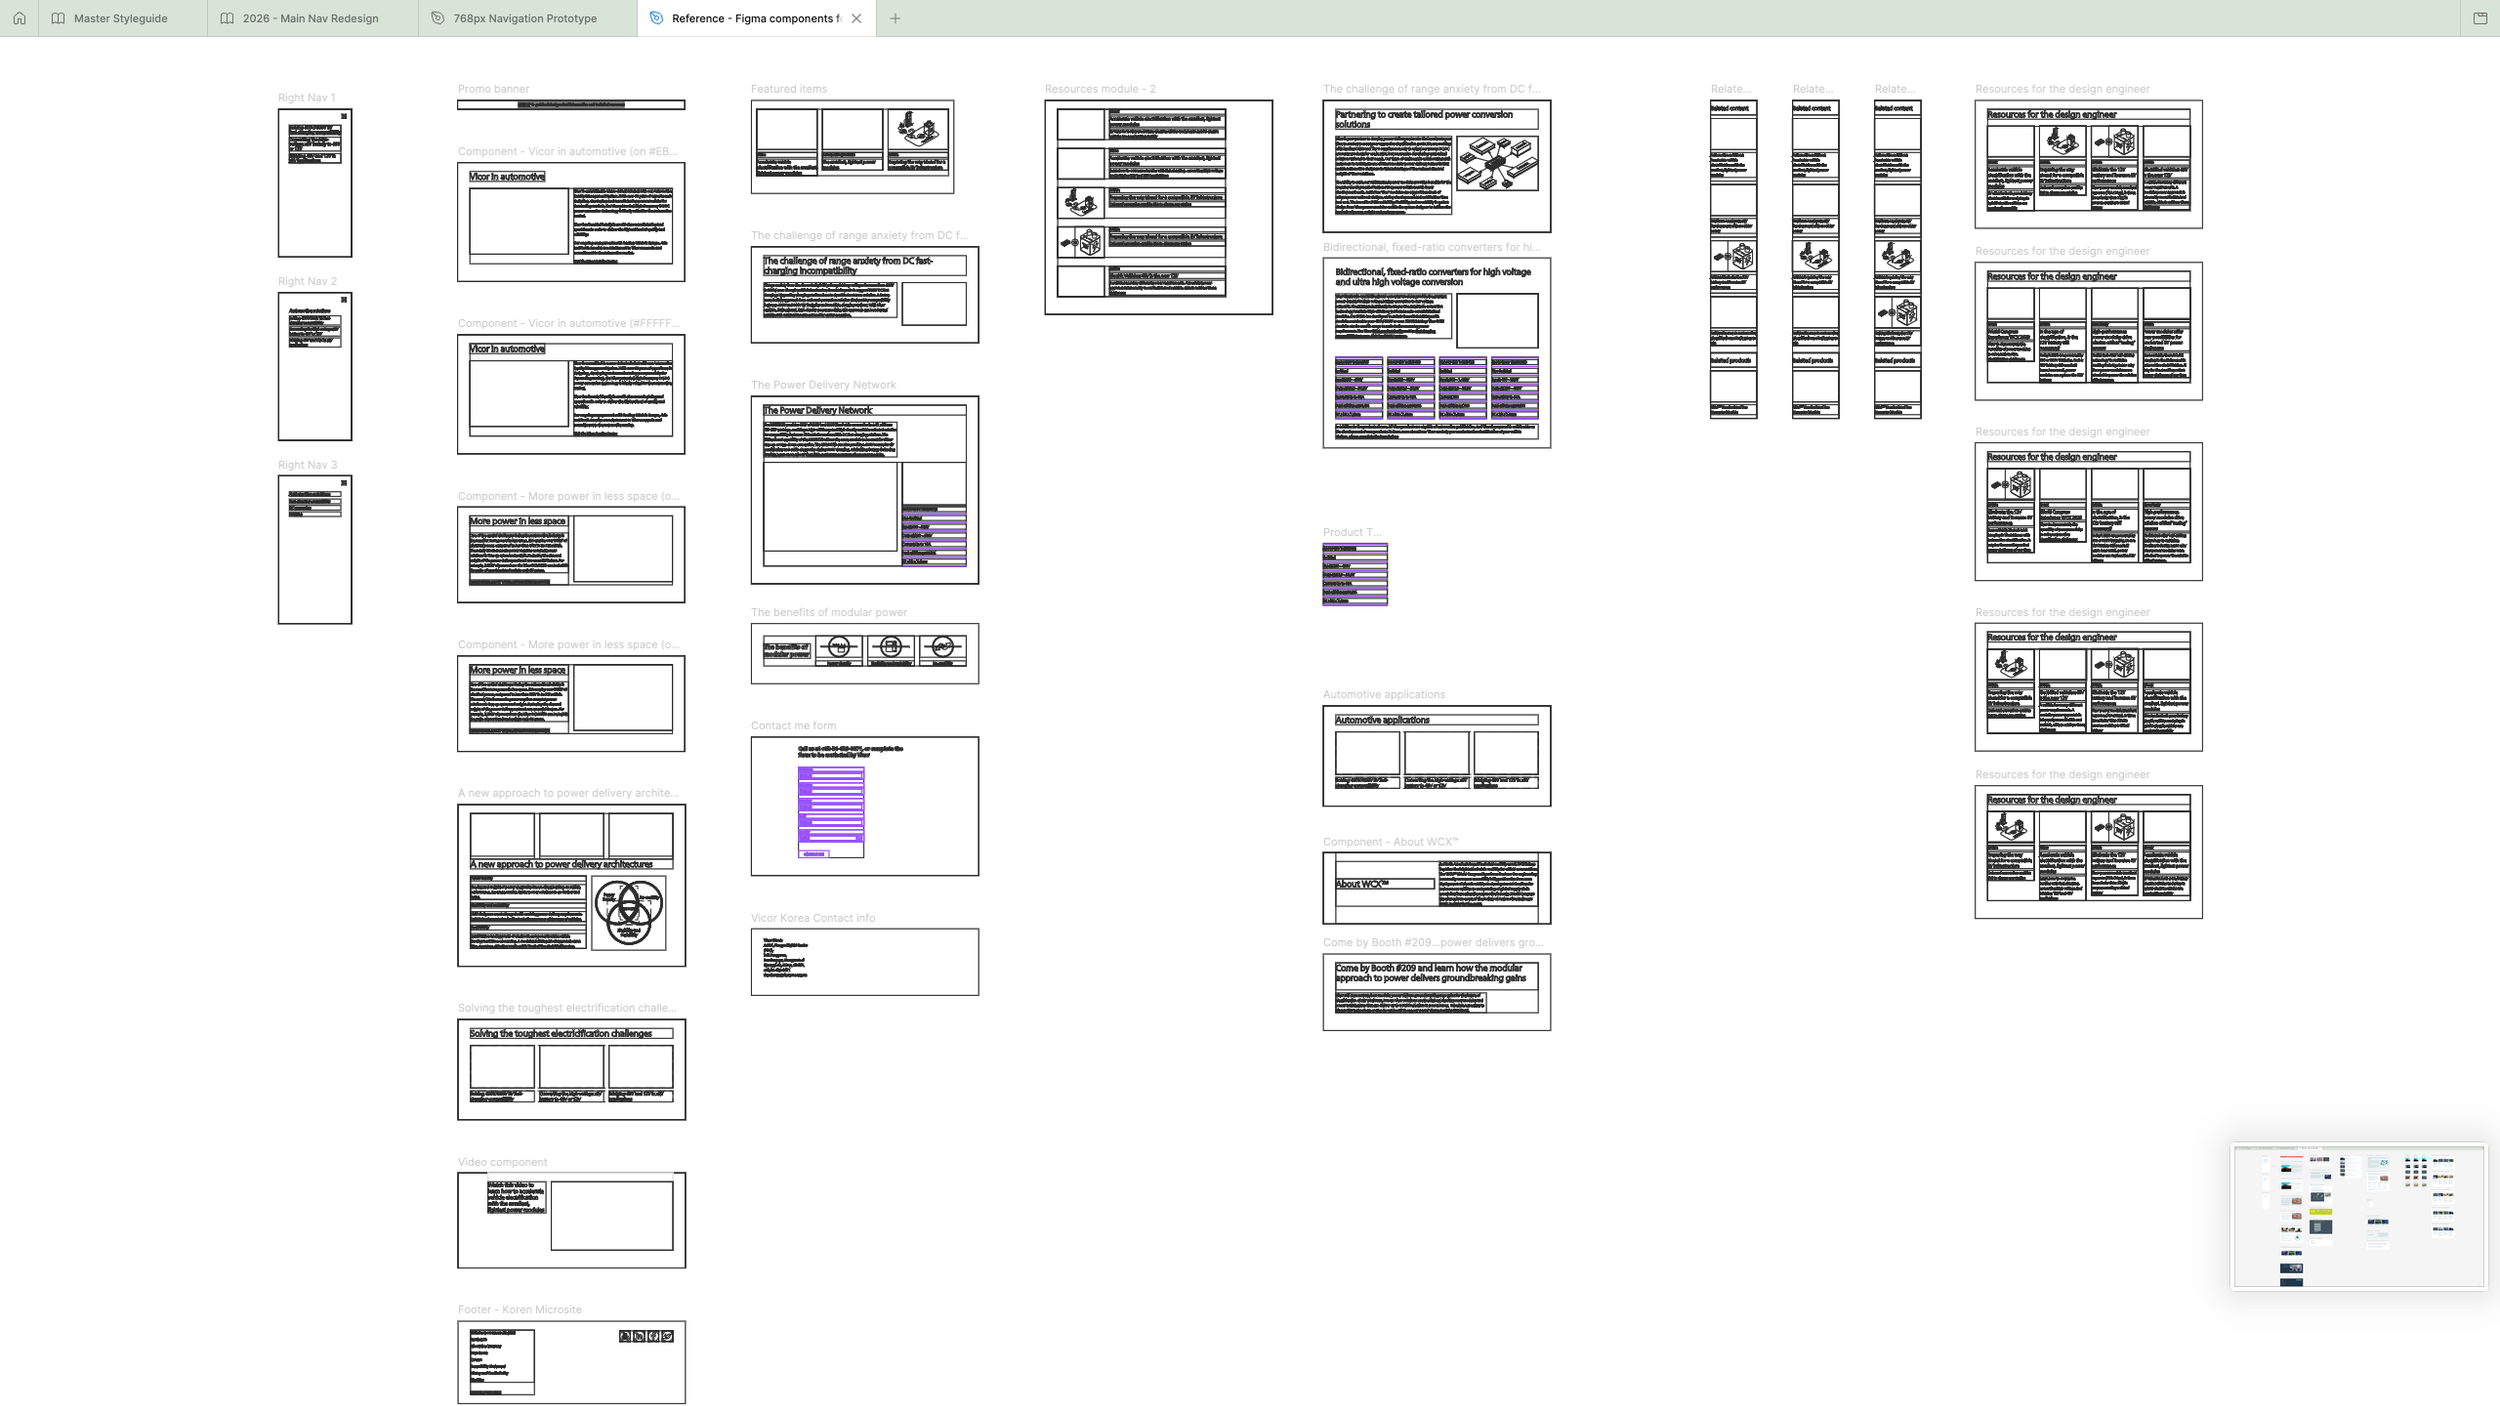This screenshot has width=2500, height=1406.
Task: Select the Right Nav 1 frame label
Action: (307, 98)
